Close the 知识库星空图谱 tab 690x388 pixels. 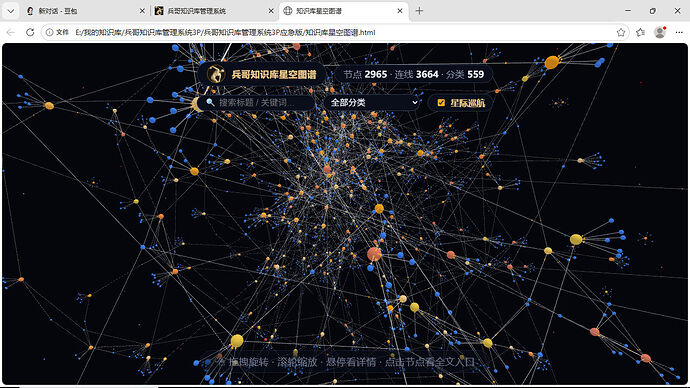(400, 11)
